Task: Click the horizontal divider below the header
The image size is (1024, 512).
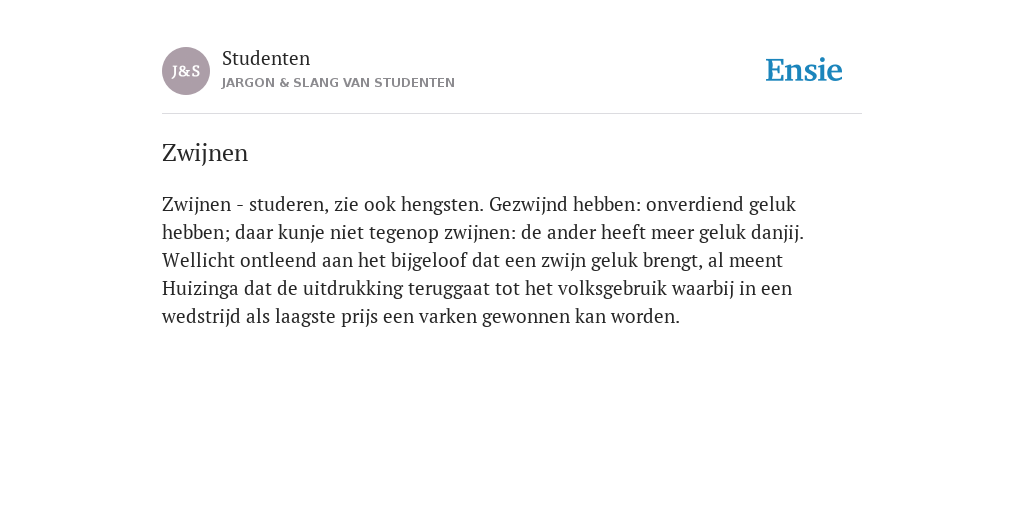Action: (512, 114)
